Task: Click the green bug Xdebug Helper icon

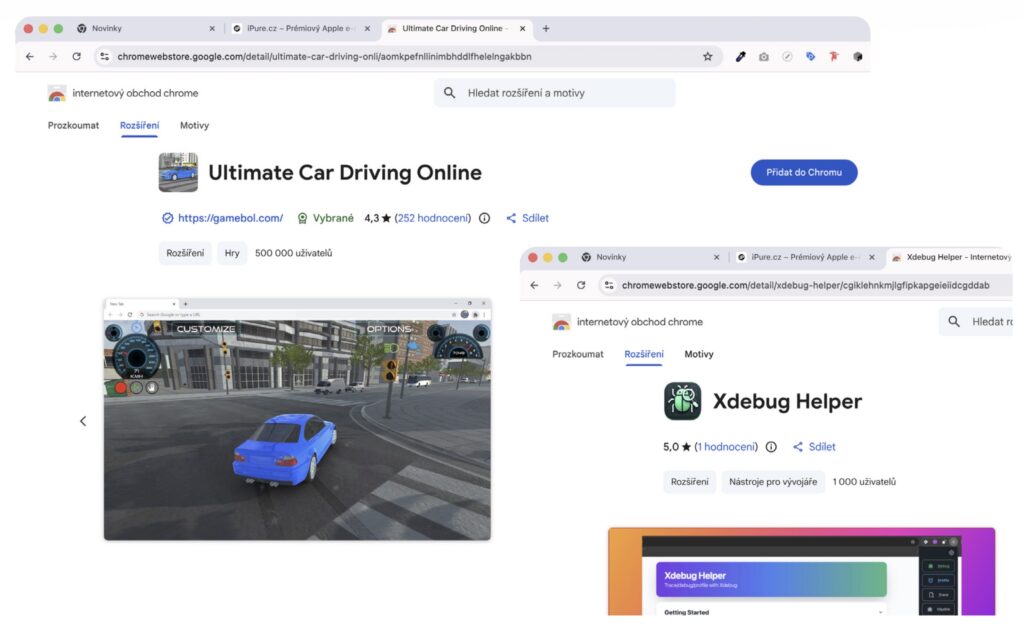Action: click(683, 401)
